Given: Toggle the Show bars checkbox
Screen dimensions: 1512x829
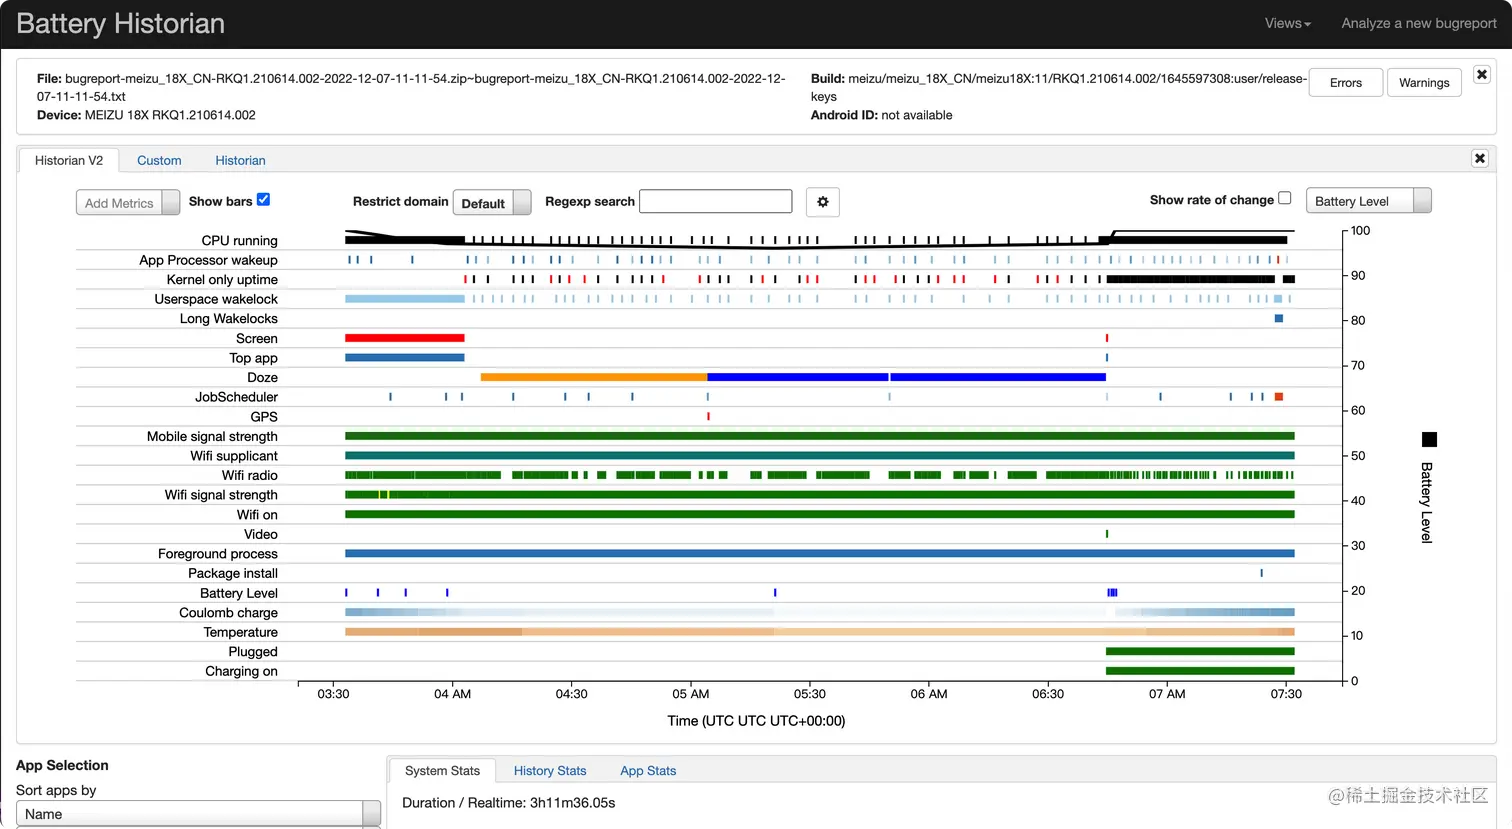Looking at the screenshot, I should [x=263, y=199].
